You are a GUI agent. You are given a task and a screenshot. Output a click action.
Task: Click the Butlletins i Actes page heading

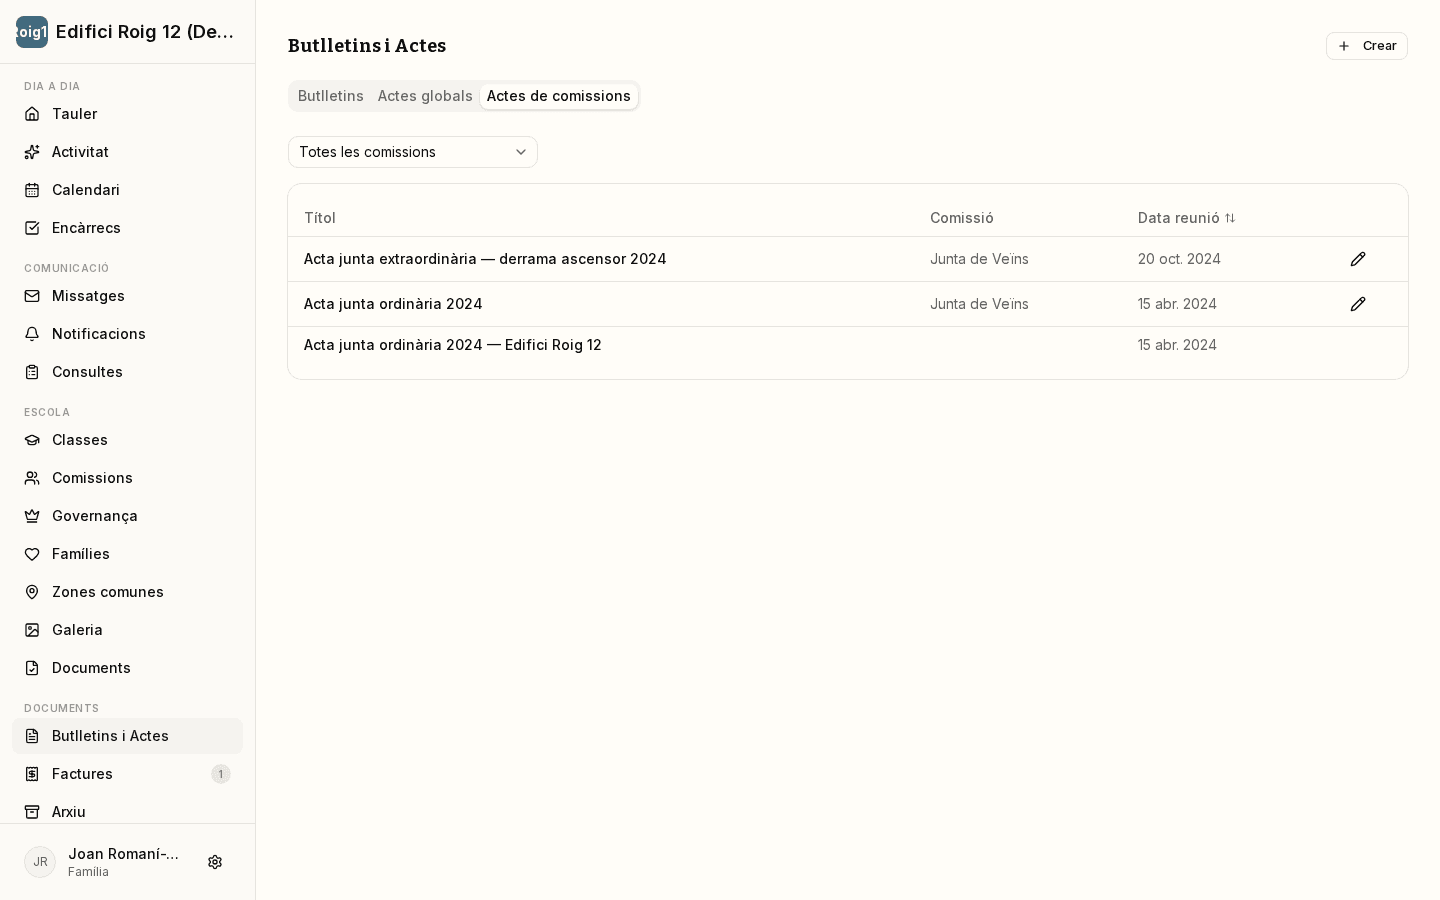[x=367, y=46]
